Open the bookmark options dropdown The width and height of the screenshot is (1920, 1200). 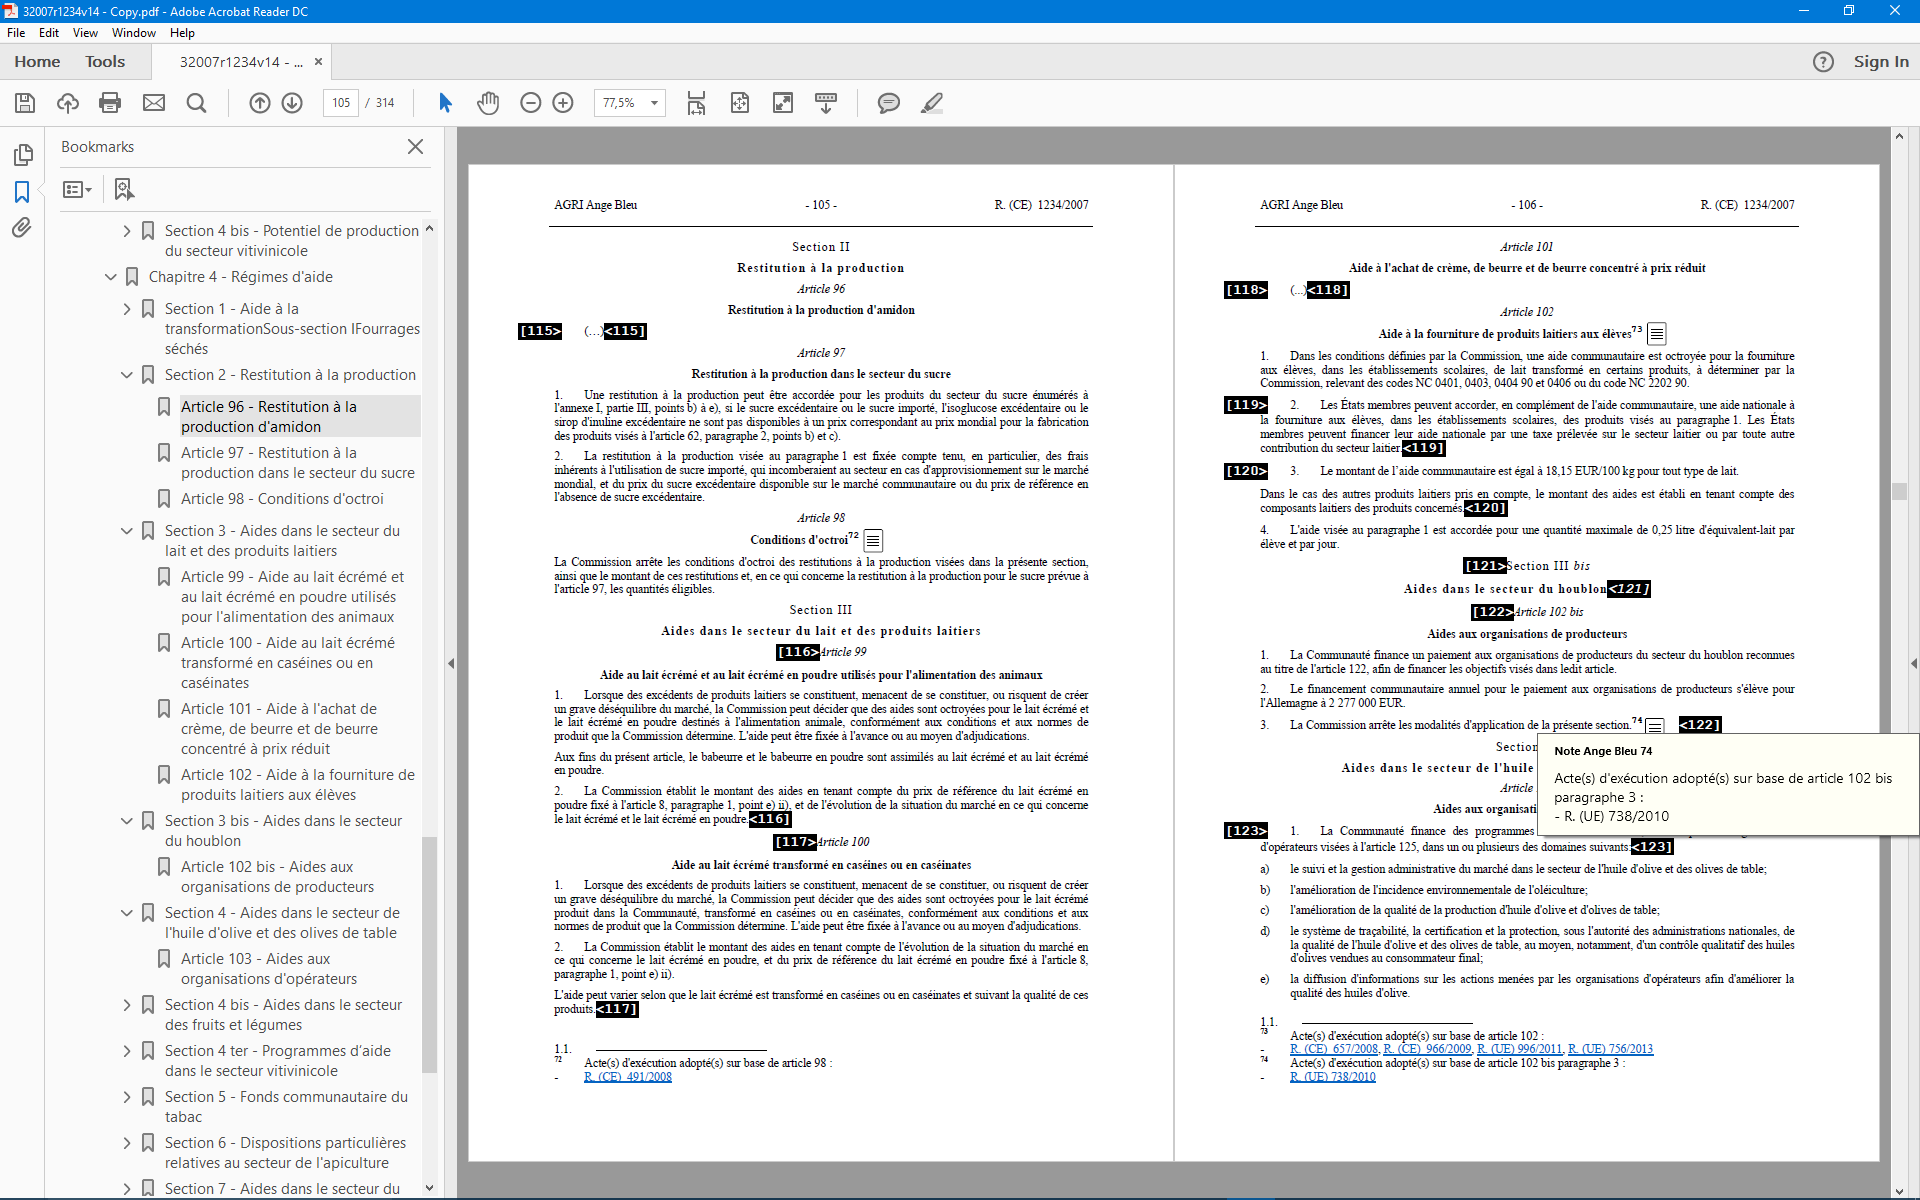[77, 189]
